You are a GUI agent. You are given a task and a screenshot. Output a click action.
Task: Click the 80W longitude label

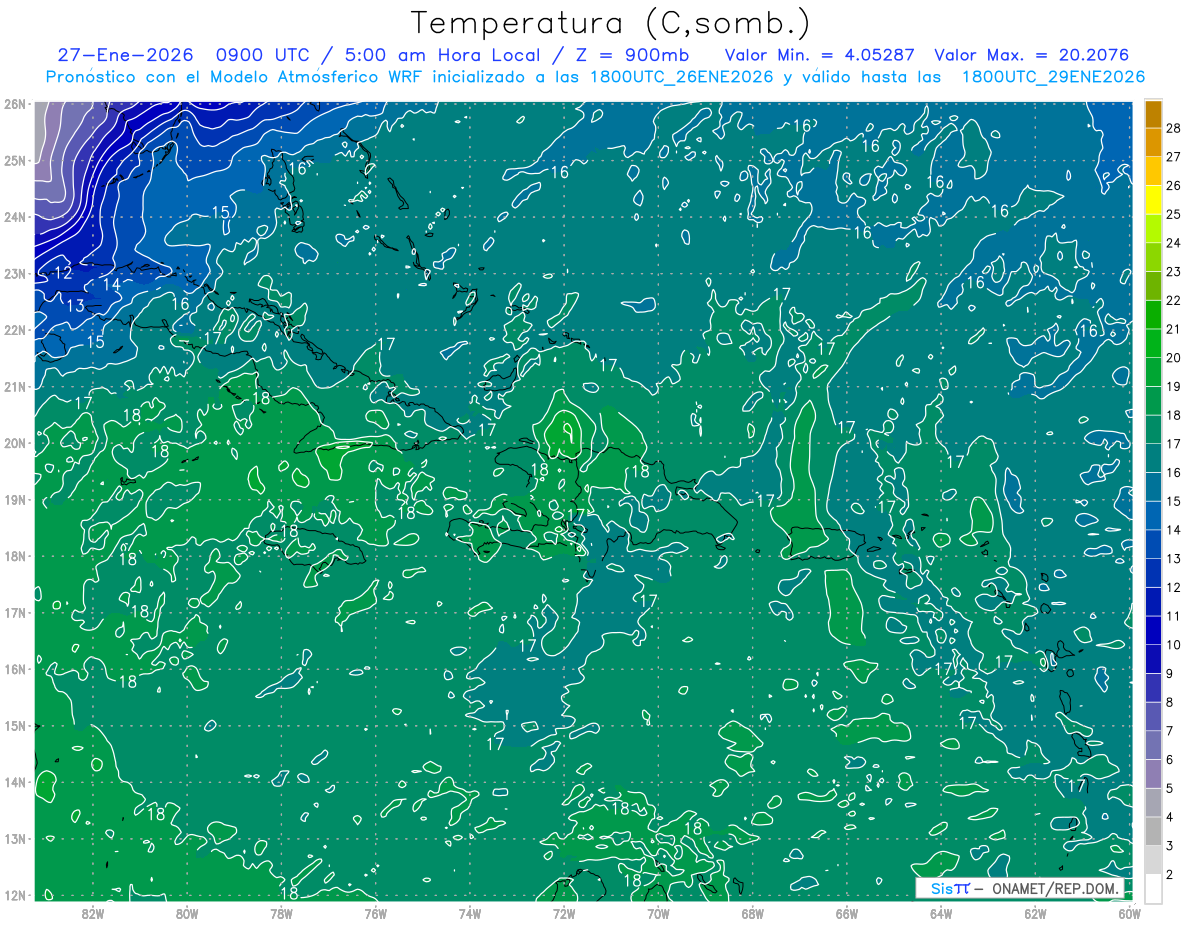pos(187,912)
